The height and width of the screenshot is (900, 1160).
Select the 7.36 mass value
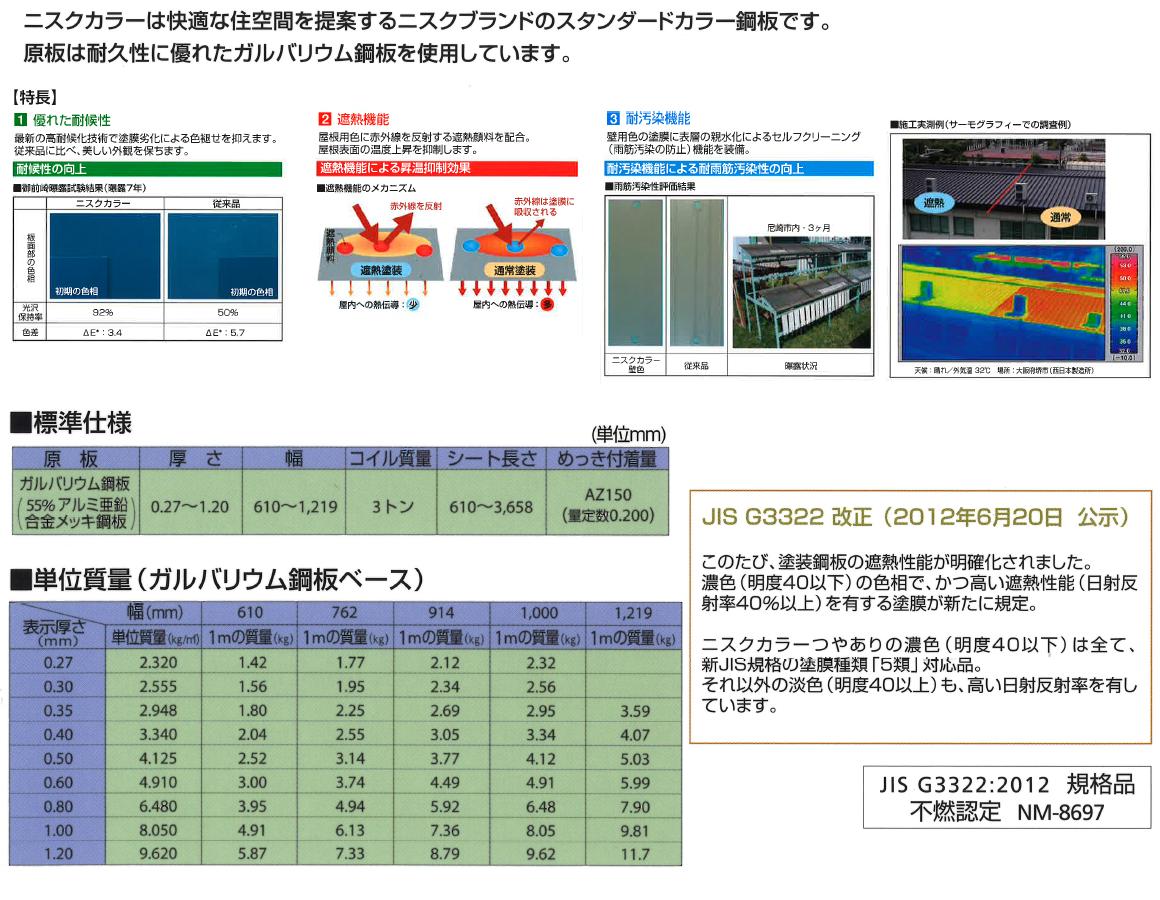(444, 830)
